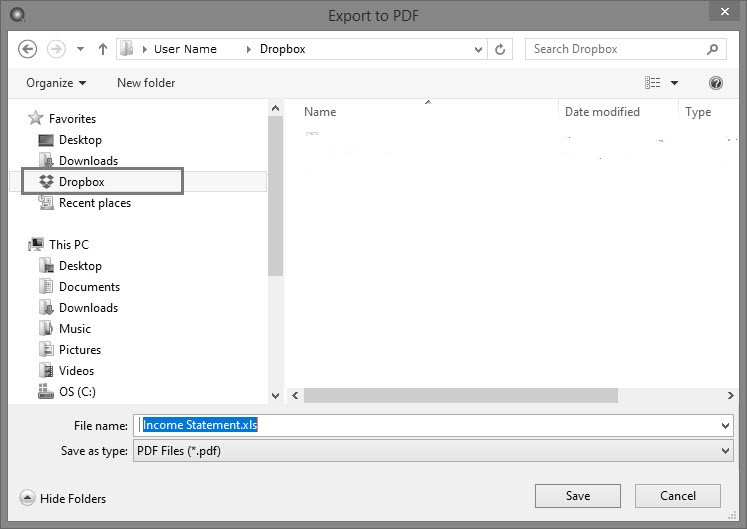Open Downloads under Favorites
Viewport: 747px width, 529px height.
tap(88, 161)
